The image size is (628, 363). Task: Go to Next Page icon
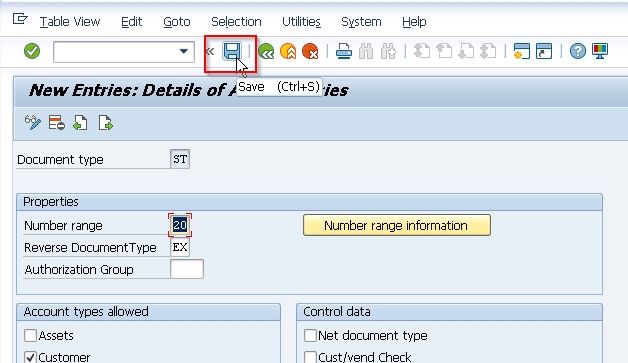(x=466, y=52)
